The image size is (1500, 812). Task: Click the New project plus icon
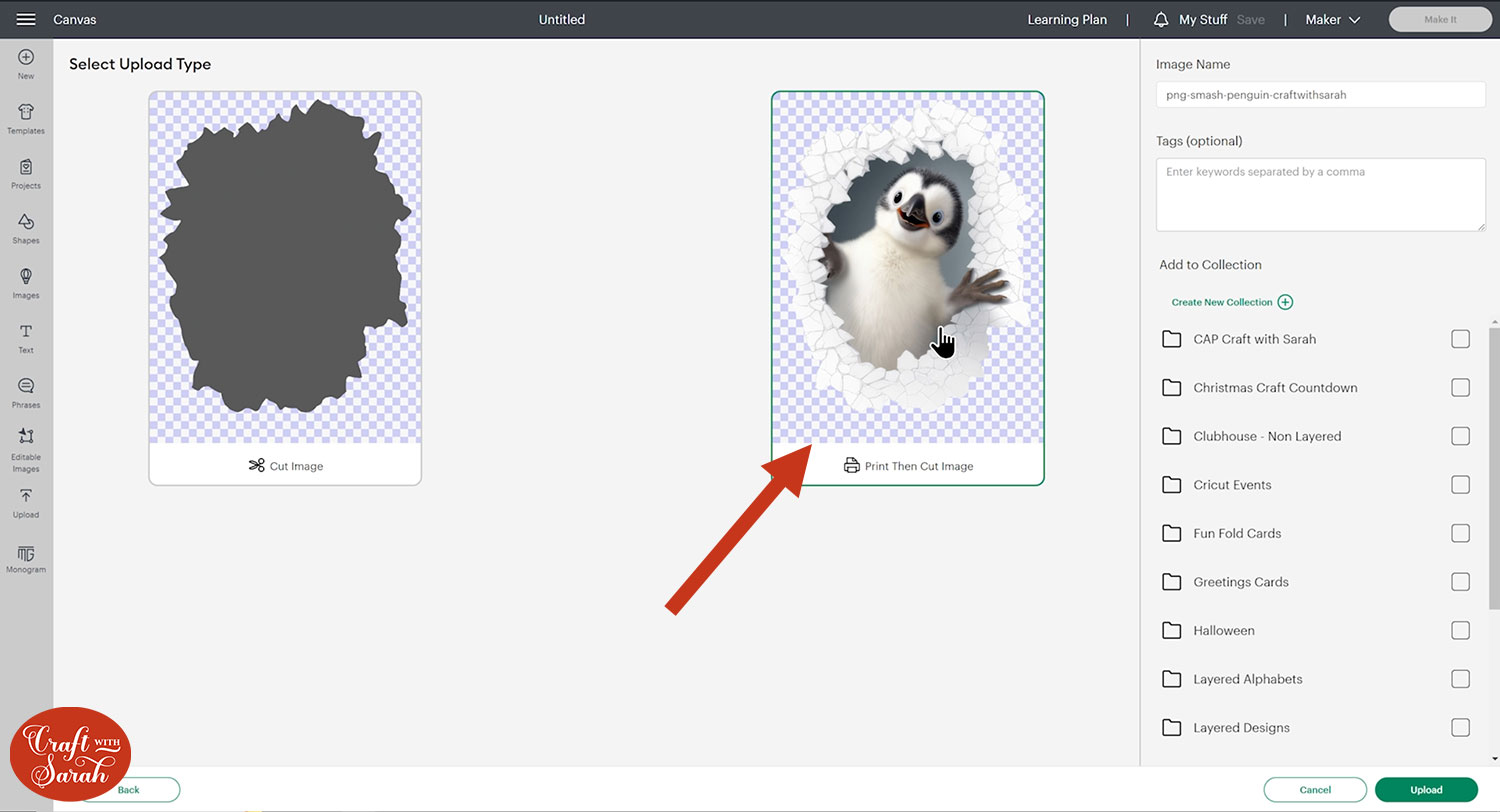[26, 58]
